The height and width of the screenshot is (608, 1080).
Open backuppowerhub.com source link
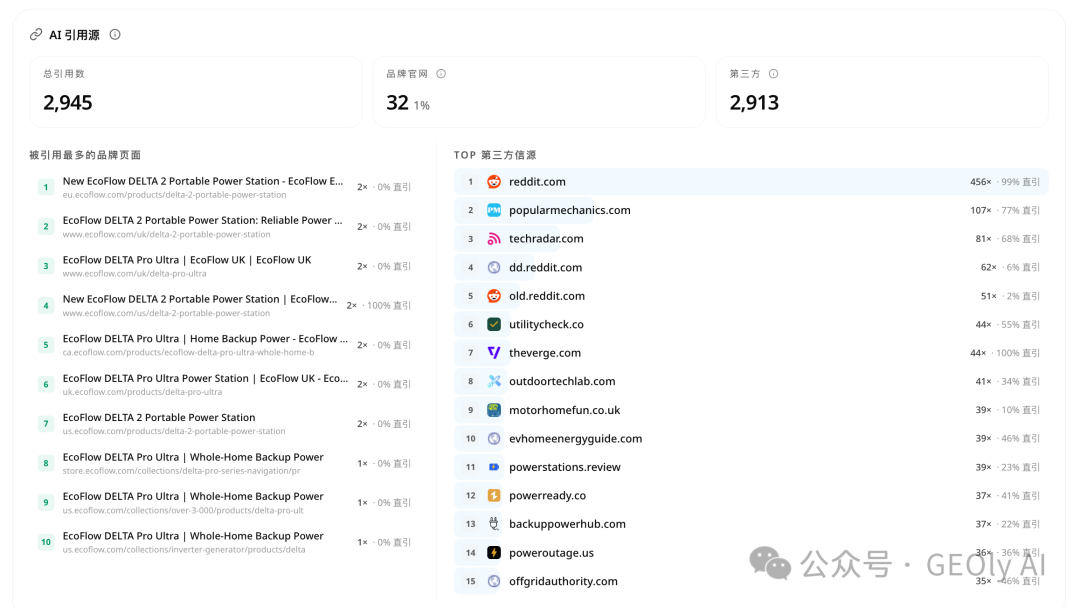pos(567,524)
